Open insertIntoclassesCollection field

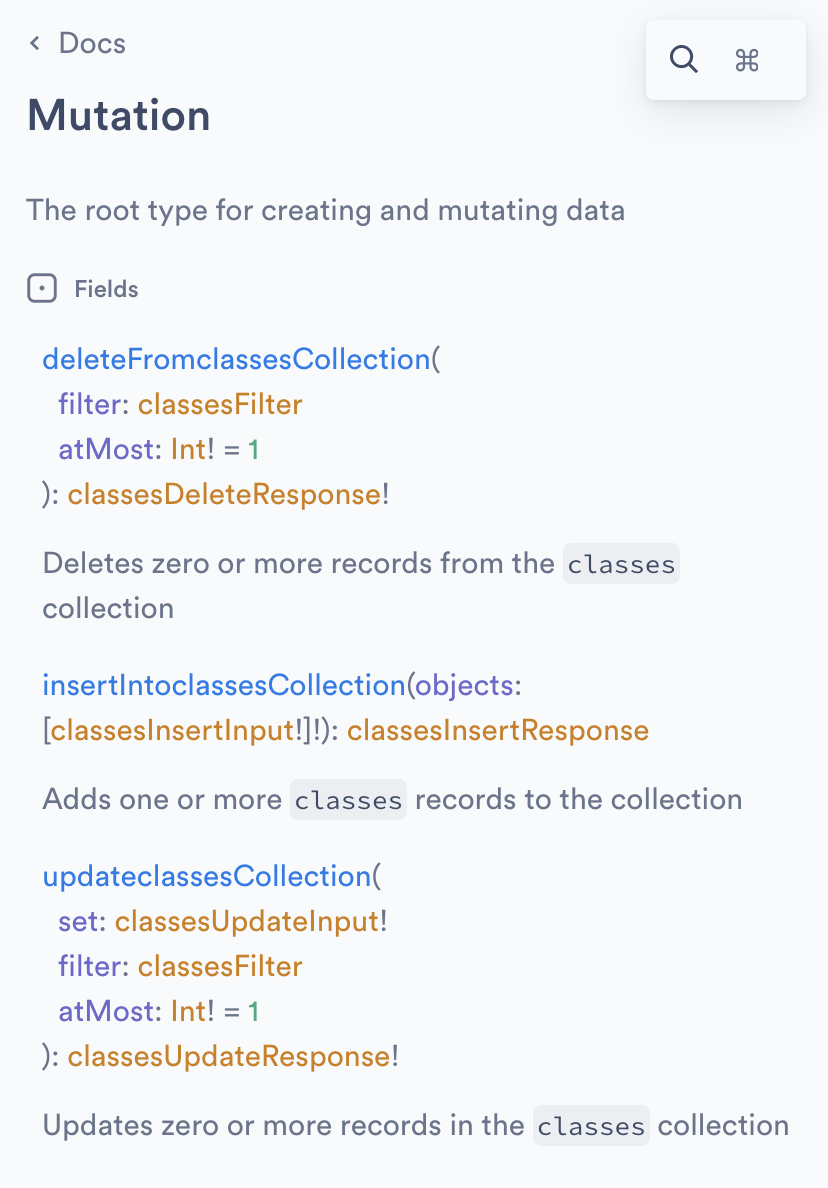(x=224, y=685)
